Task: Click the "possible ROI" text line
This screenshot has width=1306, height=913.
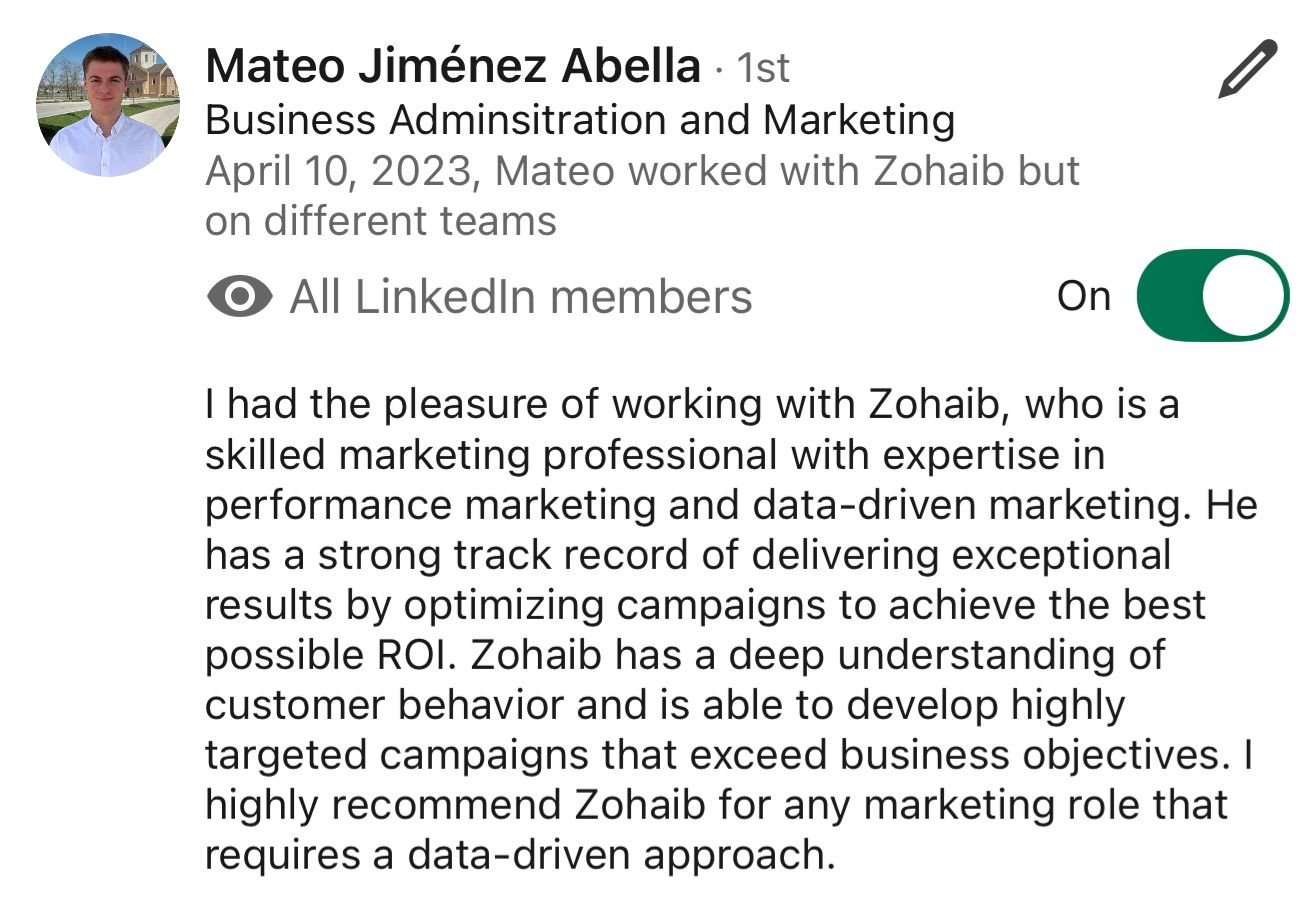Action: tap(685, 655)
